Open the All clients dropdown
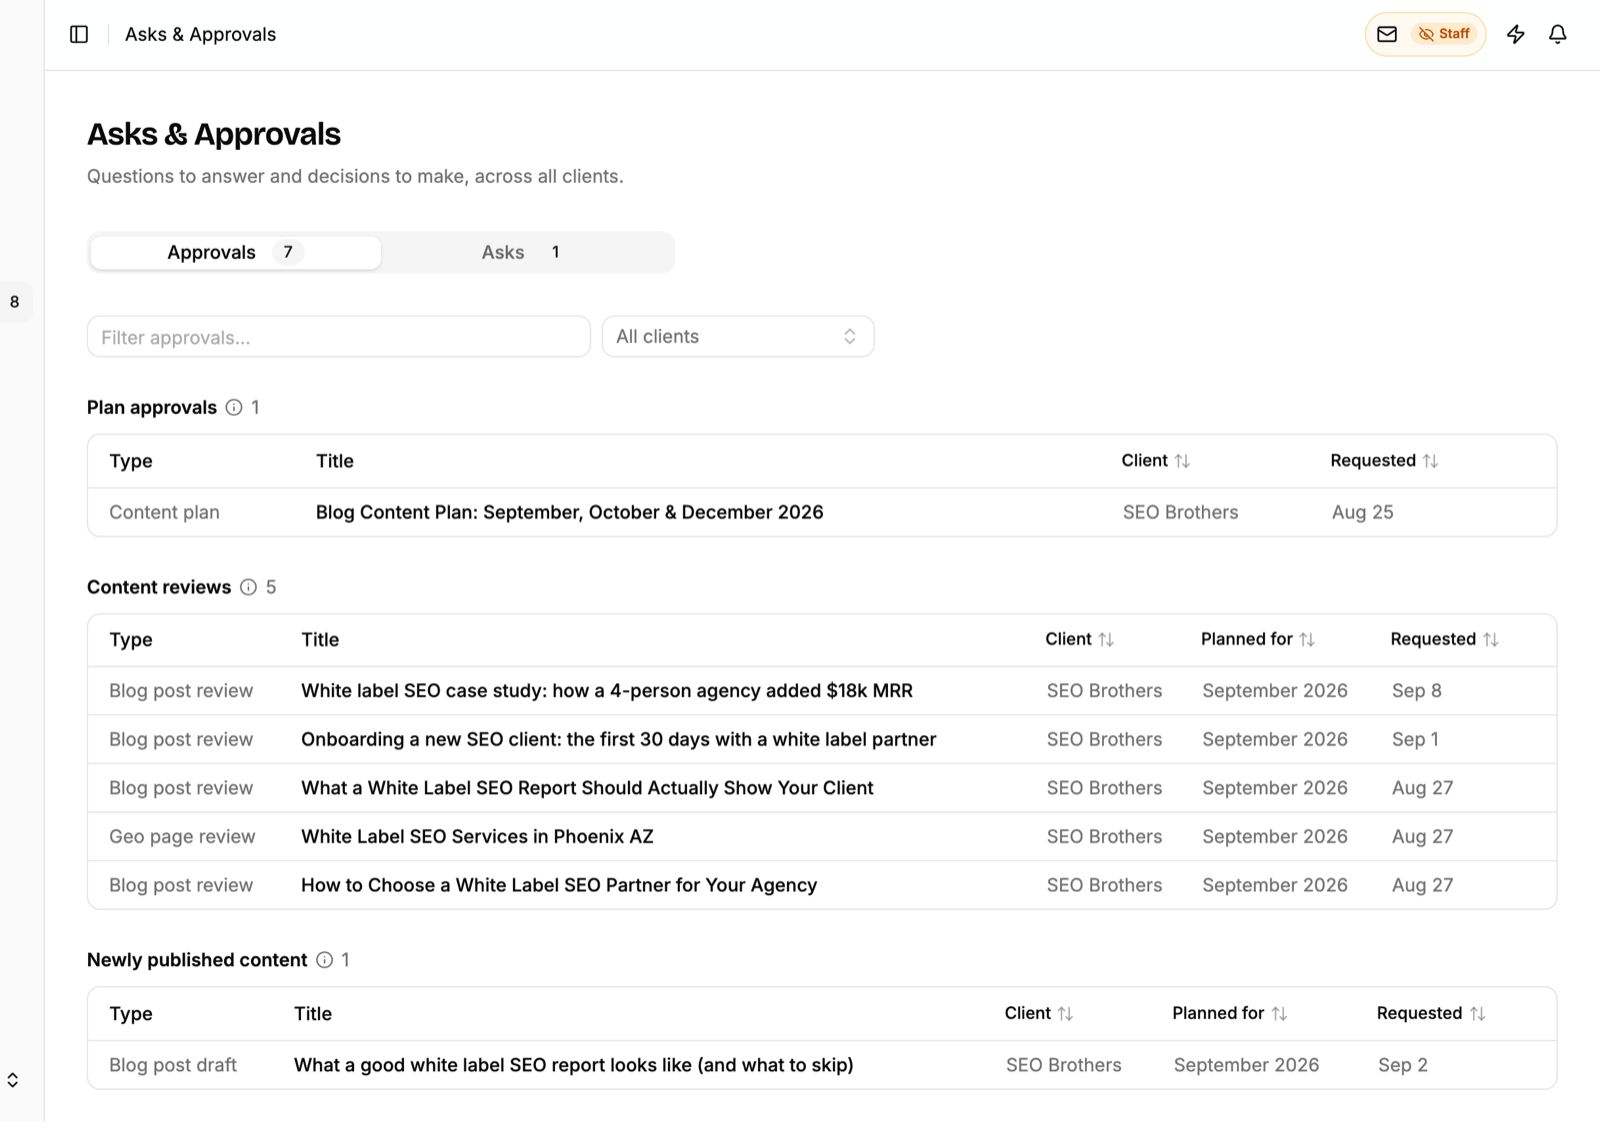The height and width of the screenshot is (1132, 1600). (x=738, y=337)
